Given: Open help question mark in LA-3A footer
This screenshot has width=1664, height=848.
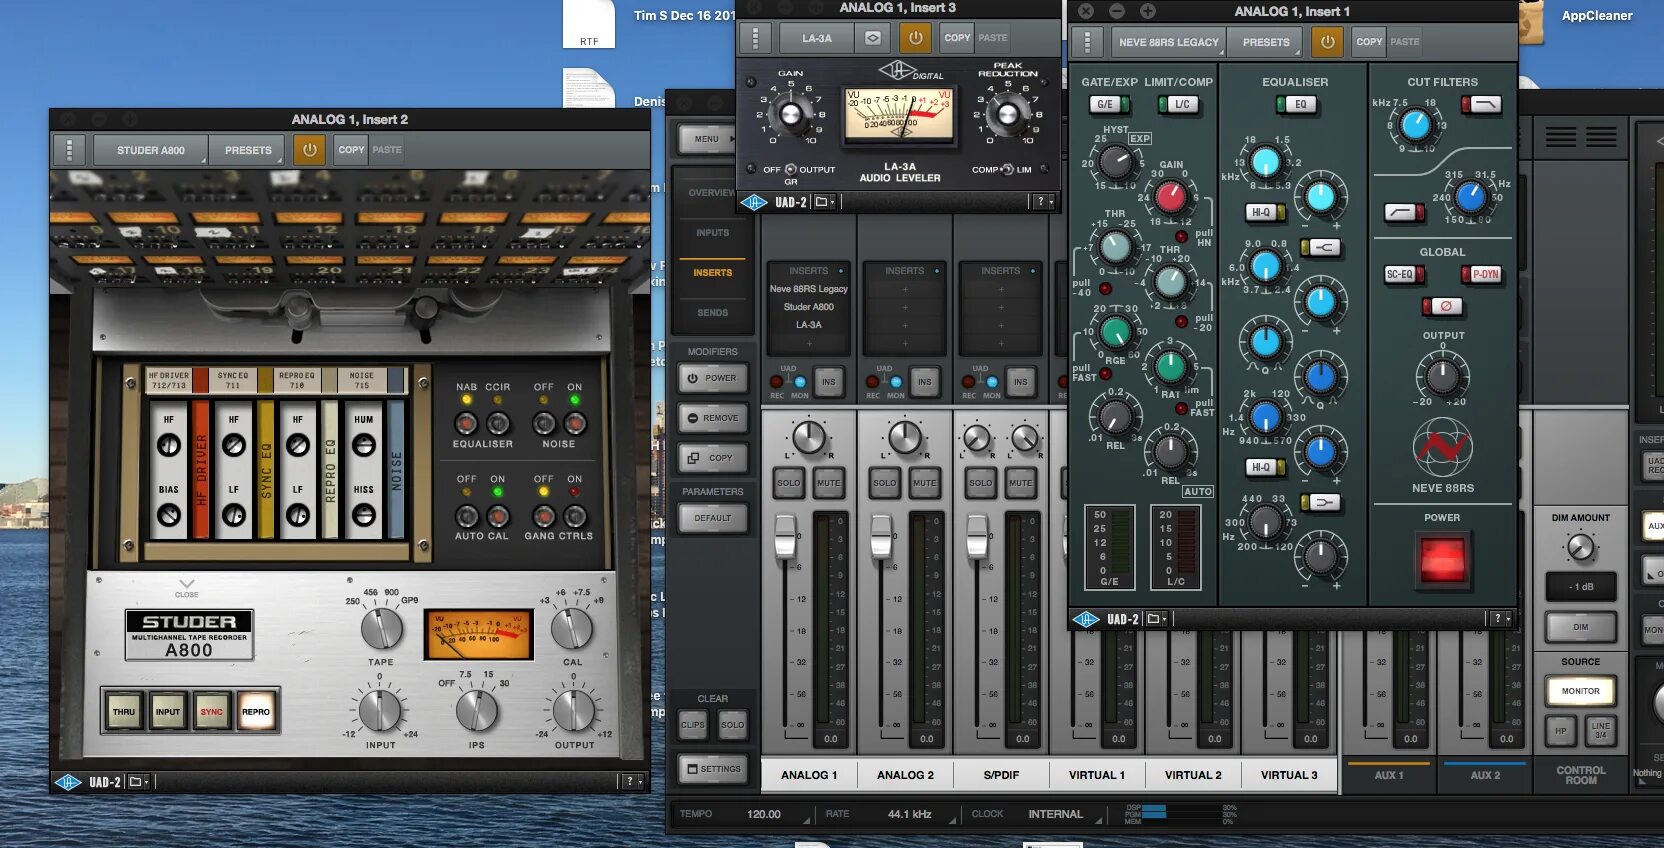Looking at the screenshot, I should (x=1041, y=202).
